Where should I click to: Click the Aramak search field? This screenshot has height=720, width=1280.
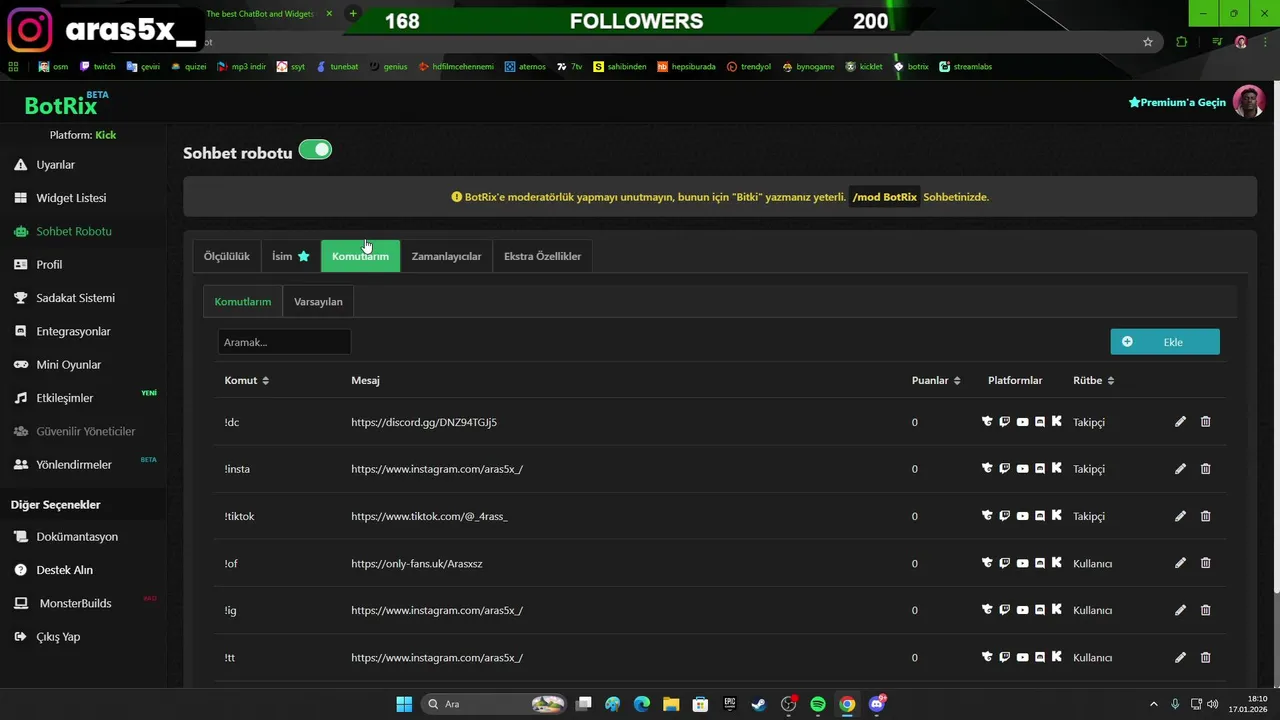click(284, 342)
